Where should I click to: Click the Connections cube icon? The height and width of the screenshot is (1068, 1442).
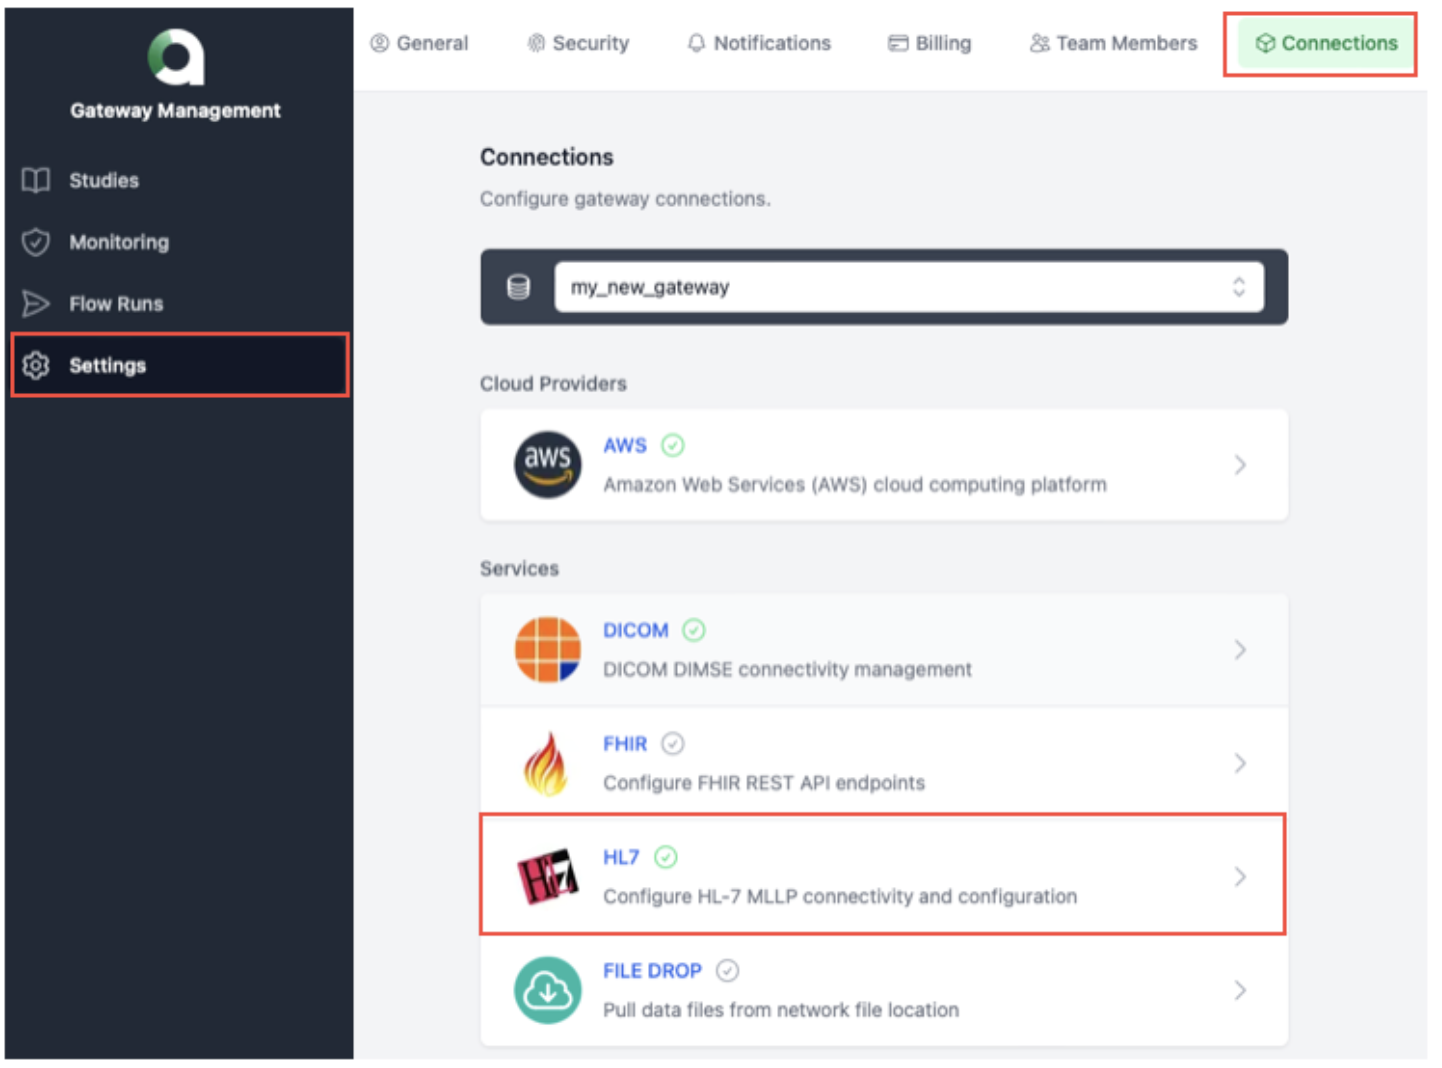click(x=1265, y=43)
